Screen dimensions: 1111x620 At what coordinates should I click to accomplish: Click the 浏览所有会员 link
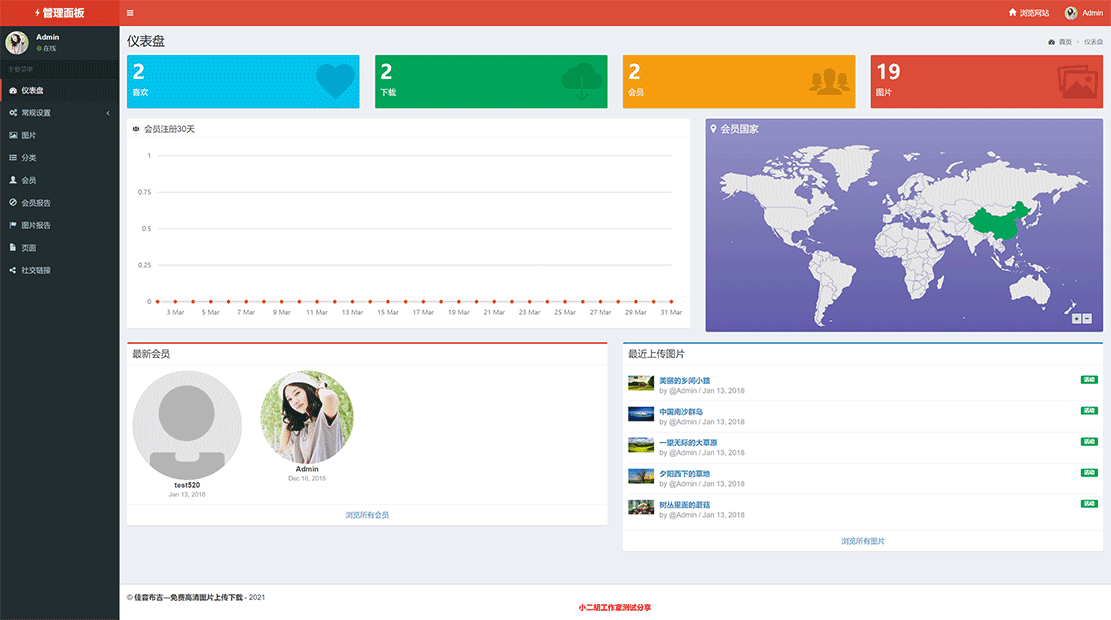pyautogui.click(x=367, y=515)
